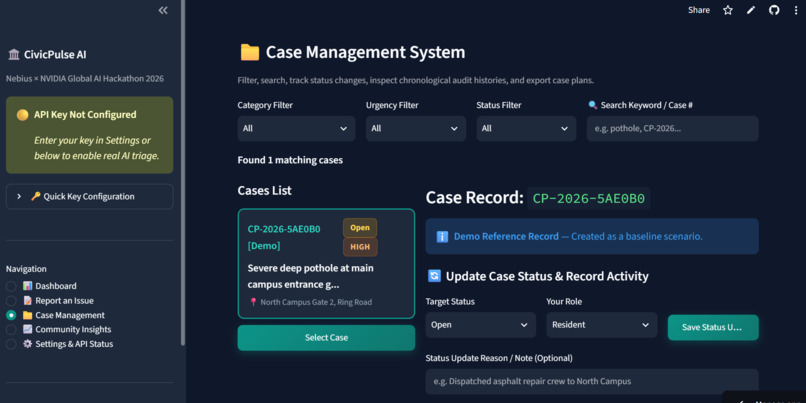Open the three-dot overflow menu
The height and width of the screenshot is (403, 806).
[796, 10]
